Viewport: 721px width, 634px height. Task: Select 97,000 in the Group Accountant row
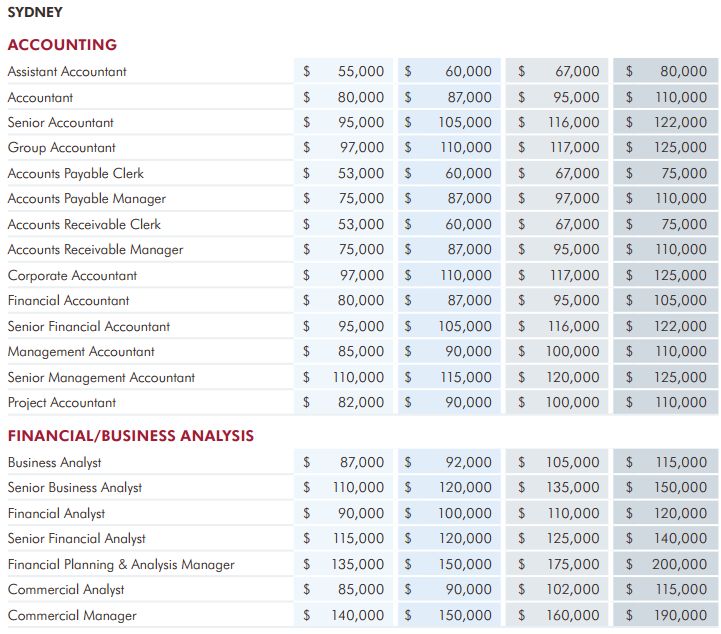(x=362, y=148)
